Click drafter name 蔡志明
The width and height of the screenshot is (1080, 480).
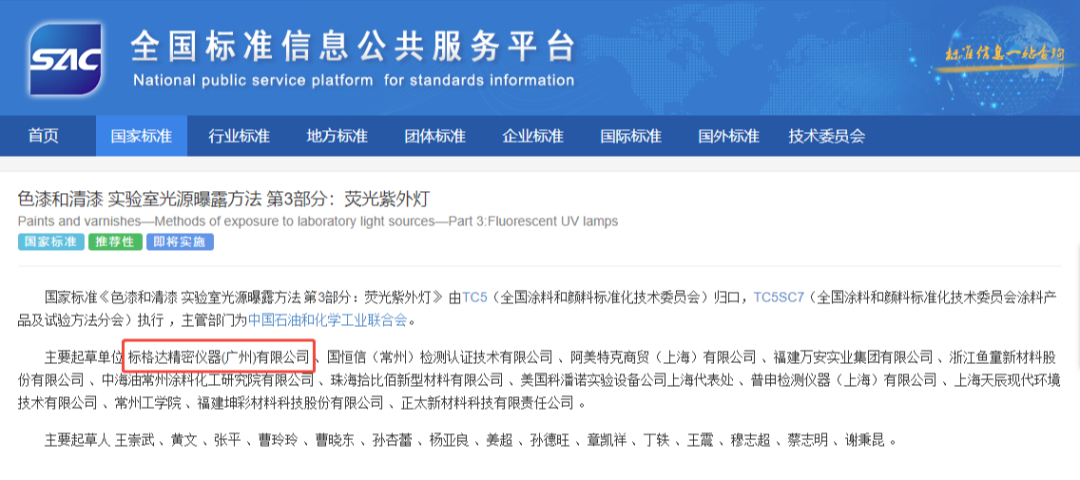point(808,440)
